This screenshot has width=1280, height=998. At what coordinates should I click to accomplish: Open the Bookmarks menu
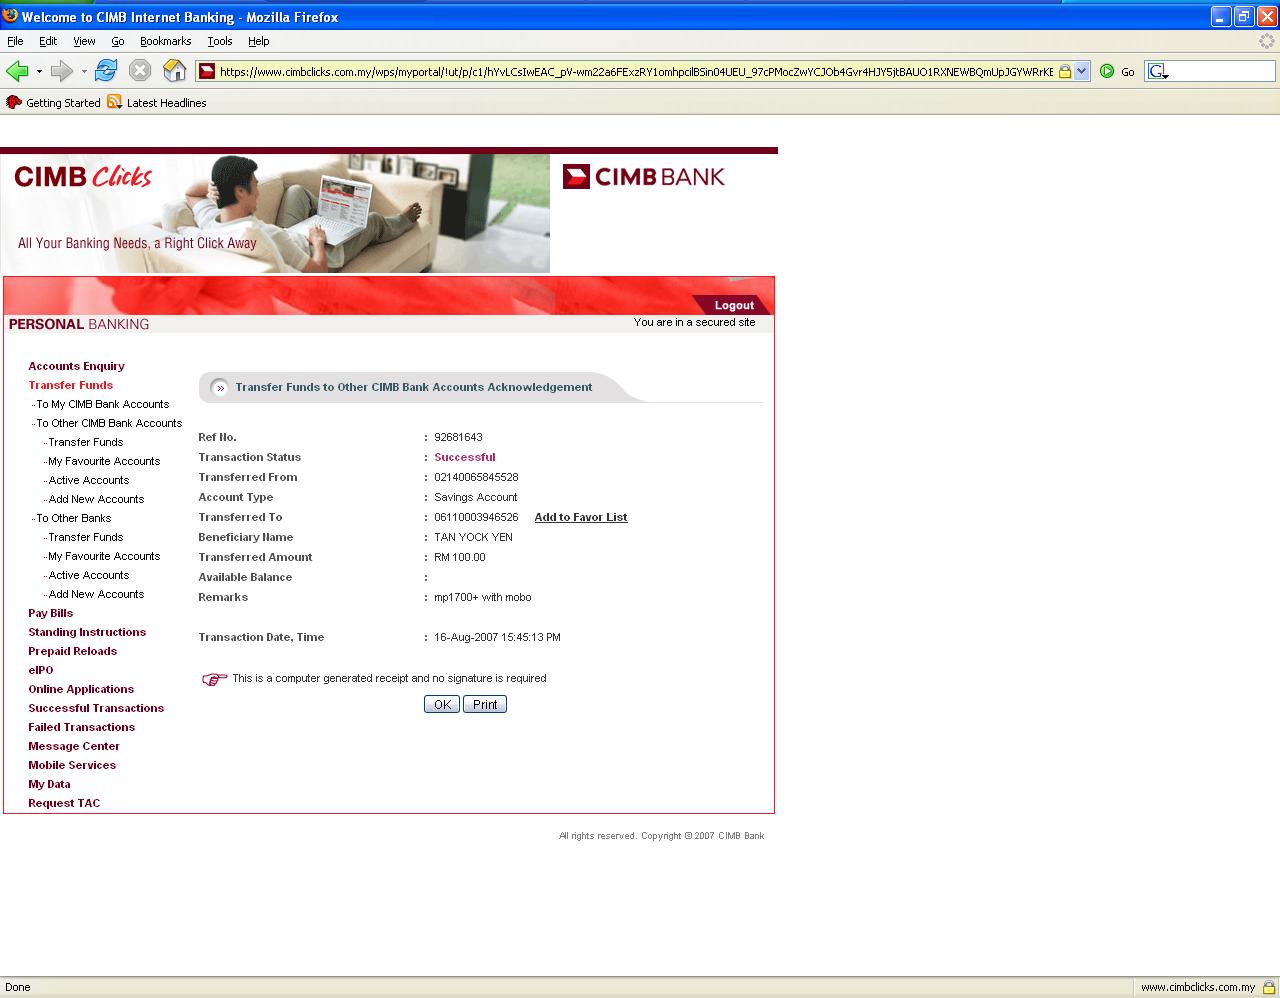coord(165,41)
